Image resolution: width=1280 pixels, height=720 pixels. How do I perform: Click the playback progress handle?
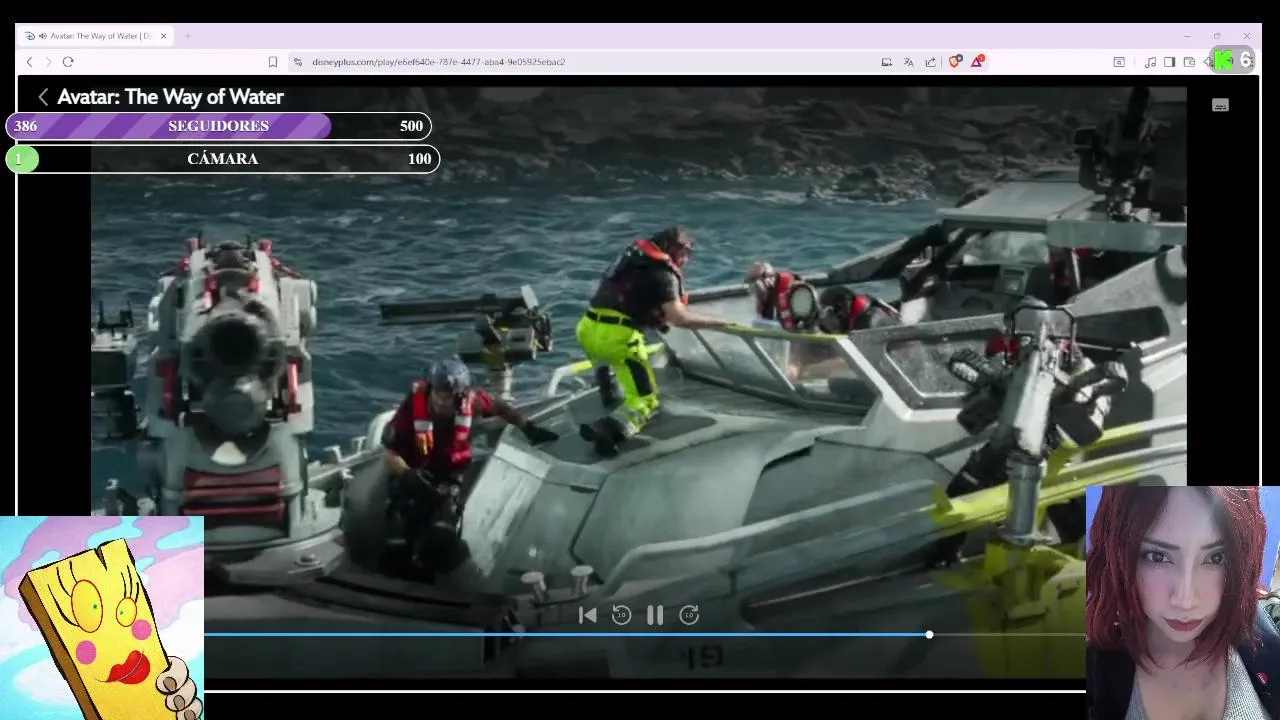tap(929, 635)
